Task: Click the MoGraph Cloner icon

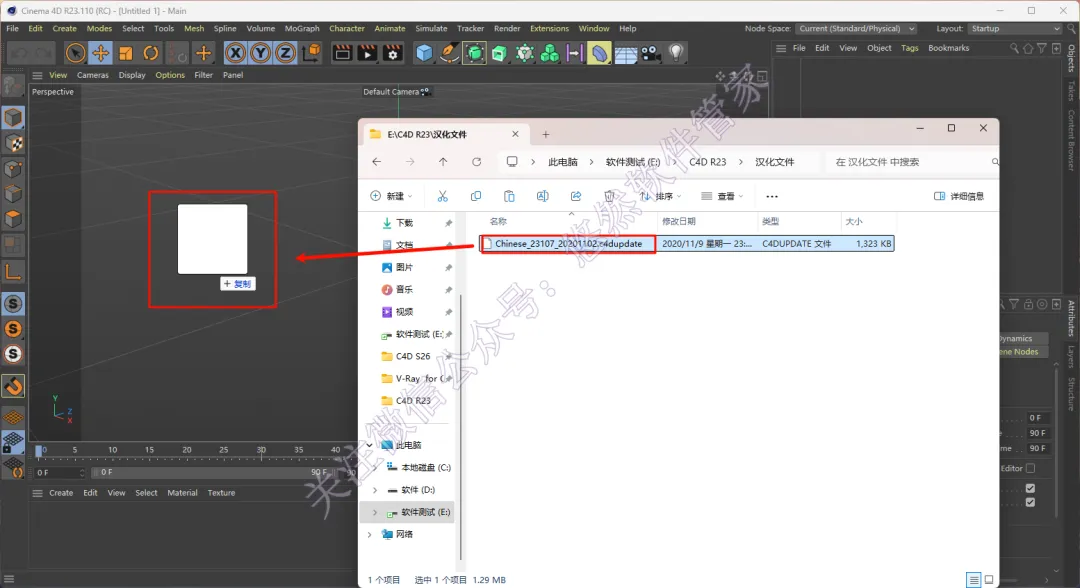Action: (x=550, y=53)
